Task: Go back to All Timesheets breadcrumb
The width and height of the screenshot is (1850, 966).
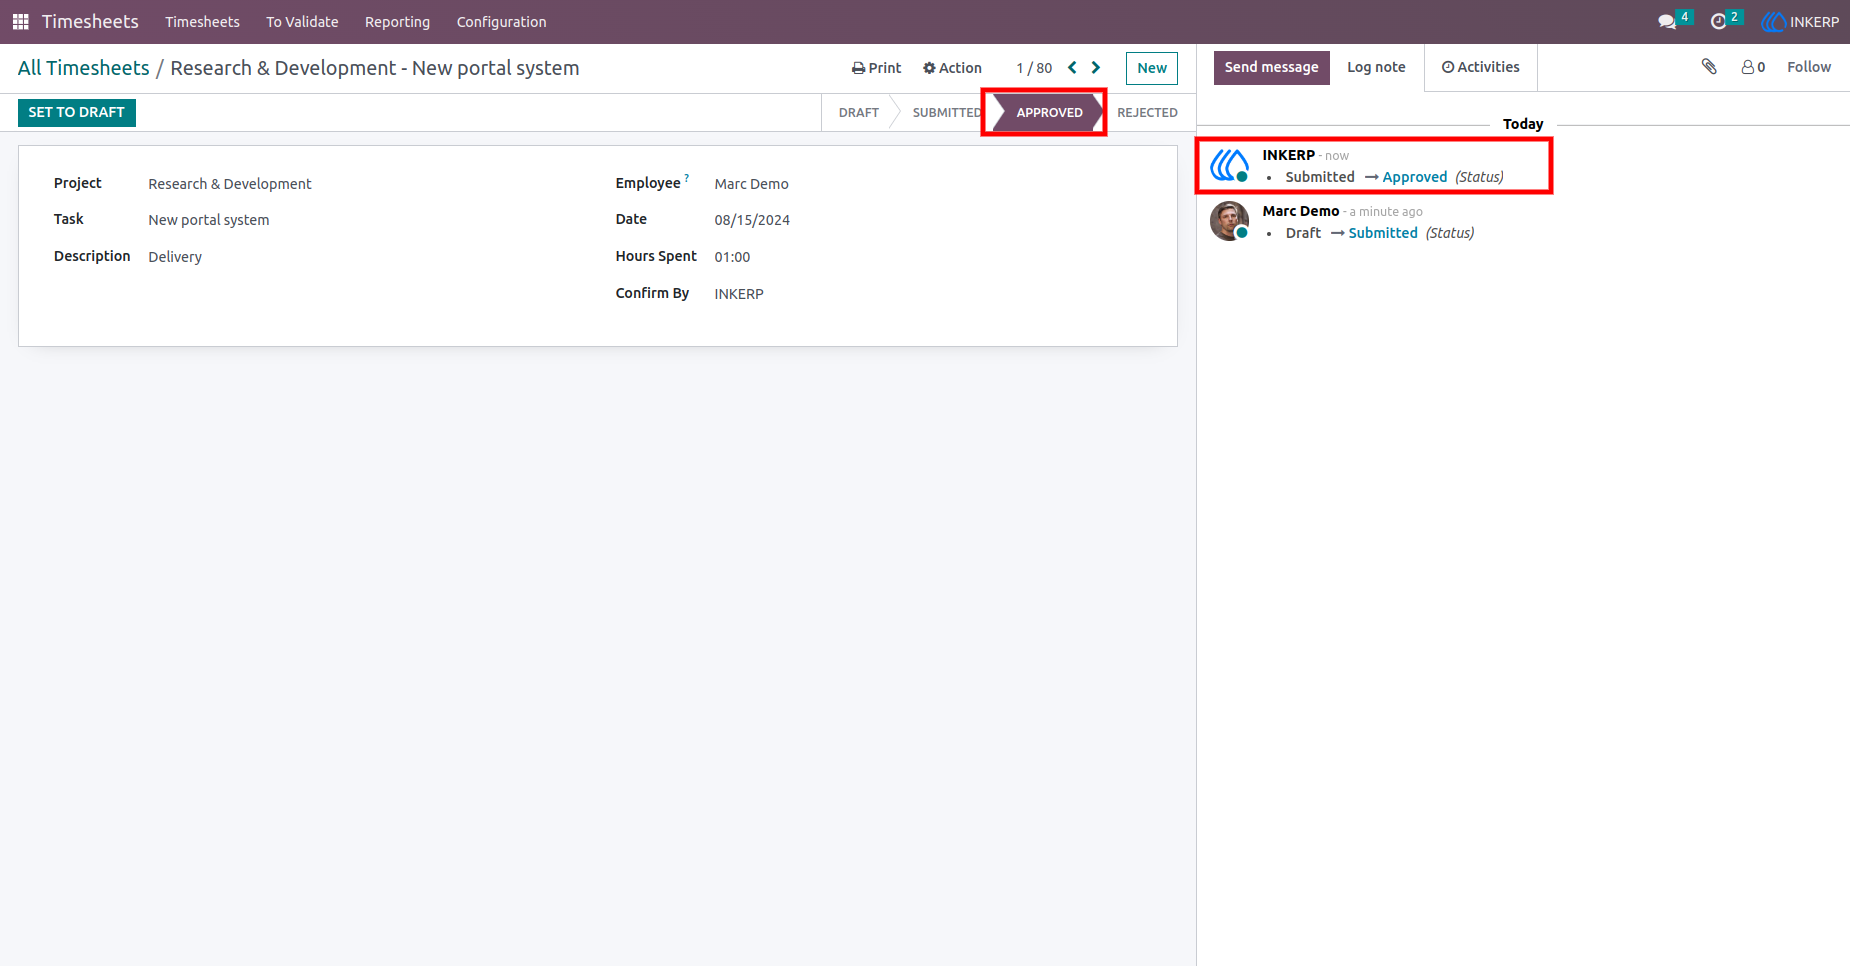Action: (x=83, y=68)
